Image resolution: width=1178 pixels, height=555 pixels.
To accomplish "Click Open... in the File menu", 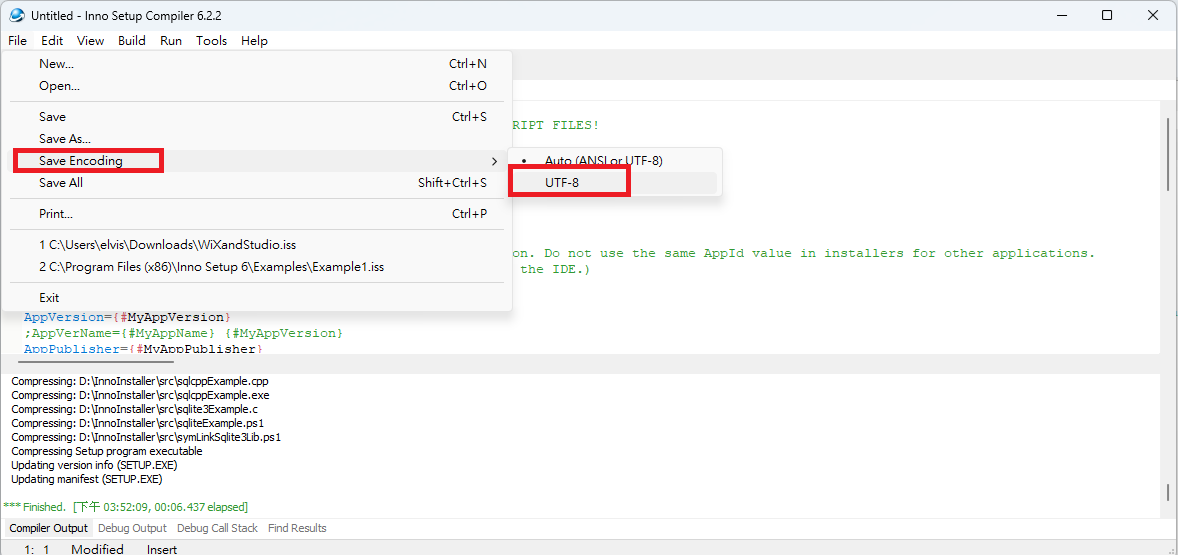I will (x=59, y=86).
